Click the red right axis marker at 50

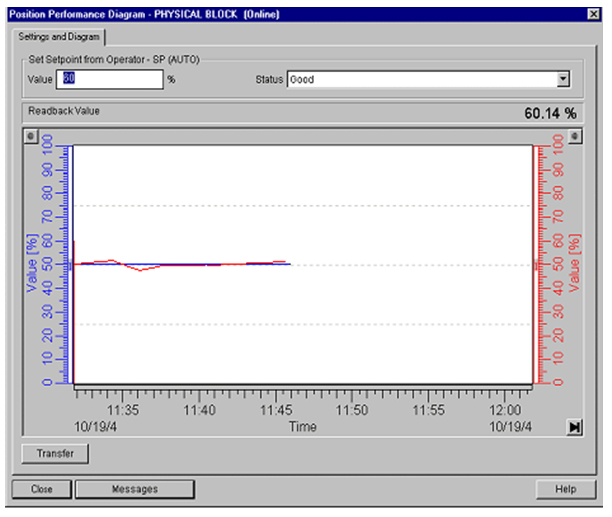pyautogui.click(x=536, y=265)
